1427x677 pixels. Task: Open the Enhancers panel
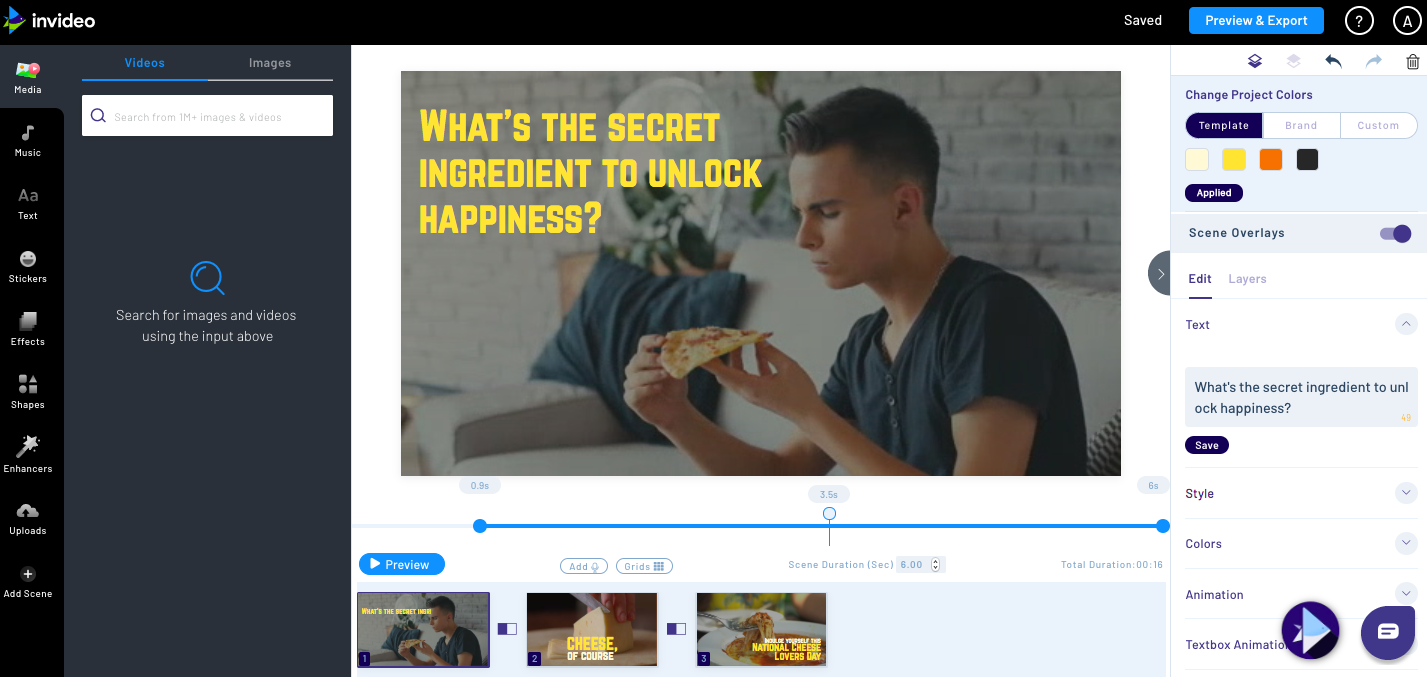pos(28,454)
